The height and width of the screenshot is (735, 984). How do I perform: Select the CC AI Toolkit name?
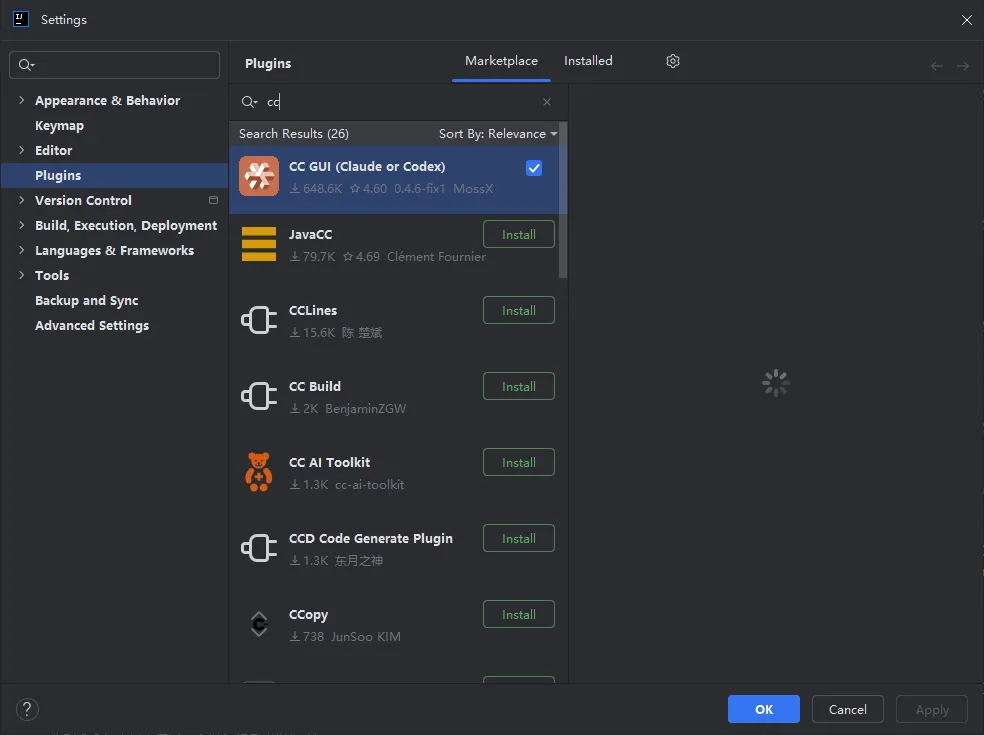click(329, 462)
